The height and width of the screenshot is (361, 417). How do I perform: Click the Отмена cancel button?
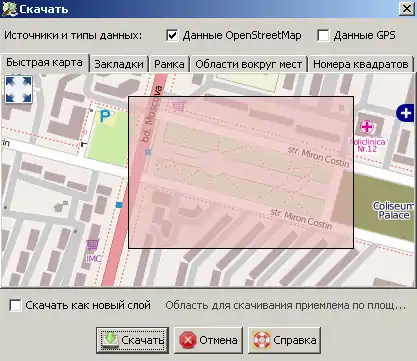[208, 340]
